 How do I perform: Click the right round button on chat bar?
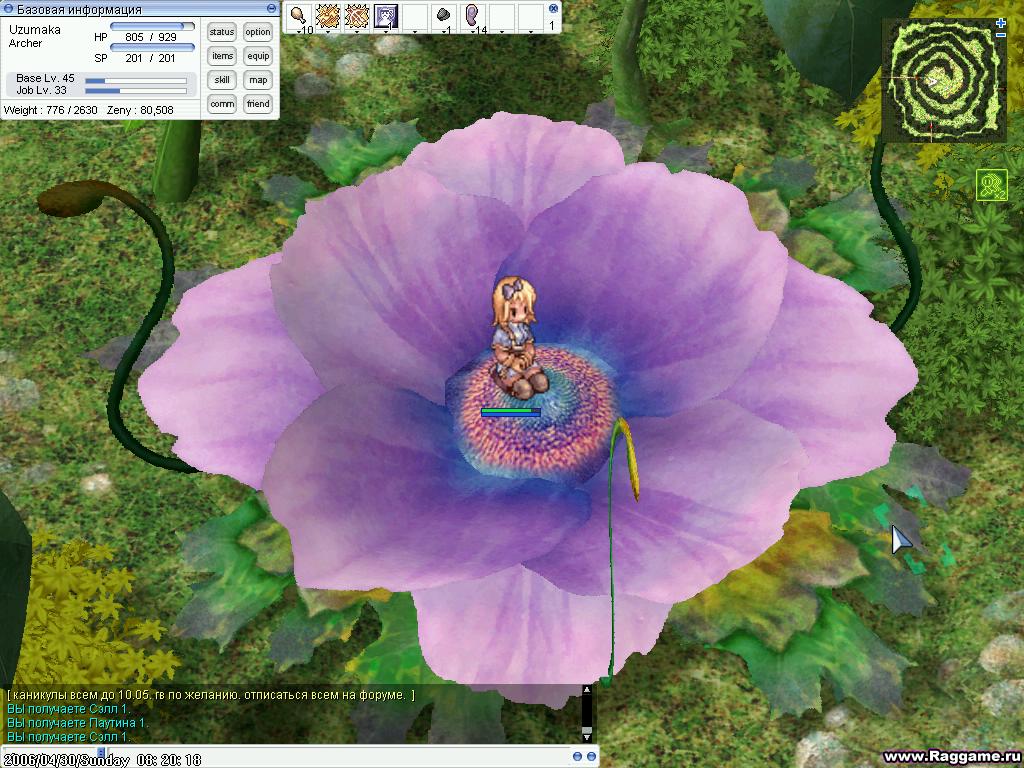click(x=591, y=756)
